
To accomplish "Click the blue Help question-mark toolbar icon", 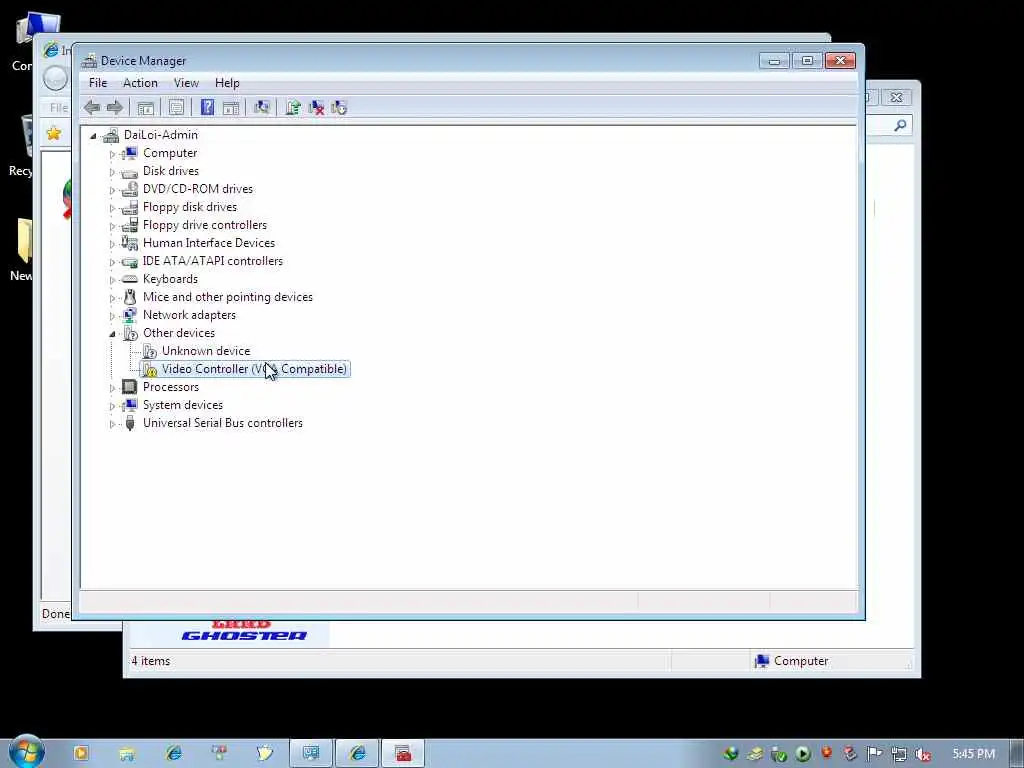I will [x=207, y=107].
